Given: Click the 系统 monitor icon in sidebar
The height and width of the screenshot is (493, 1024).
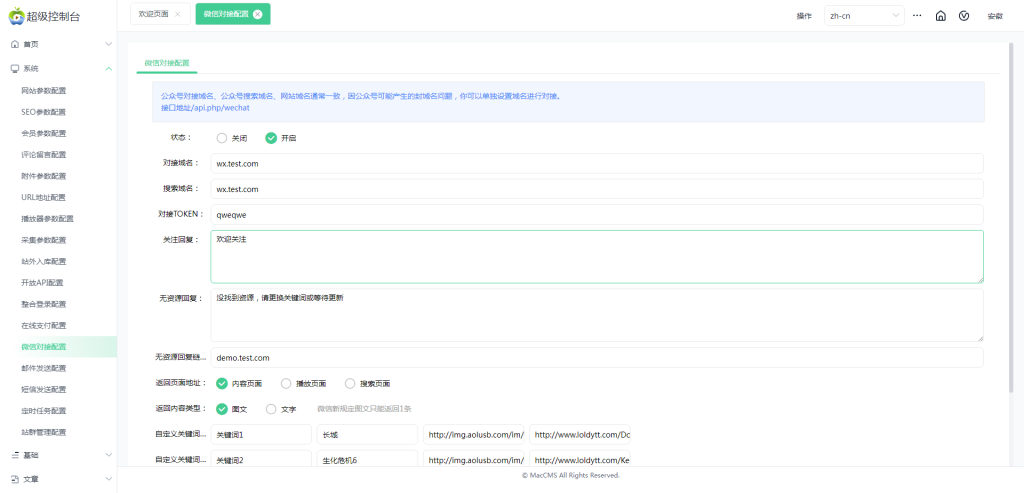Looking at the screenshot, I should (x=15, y=69).
